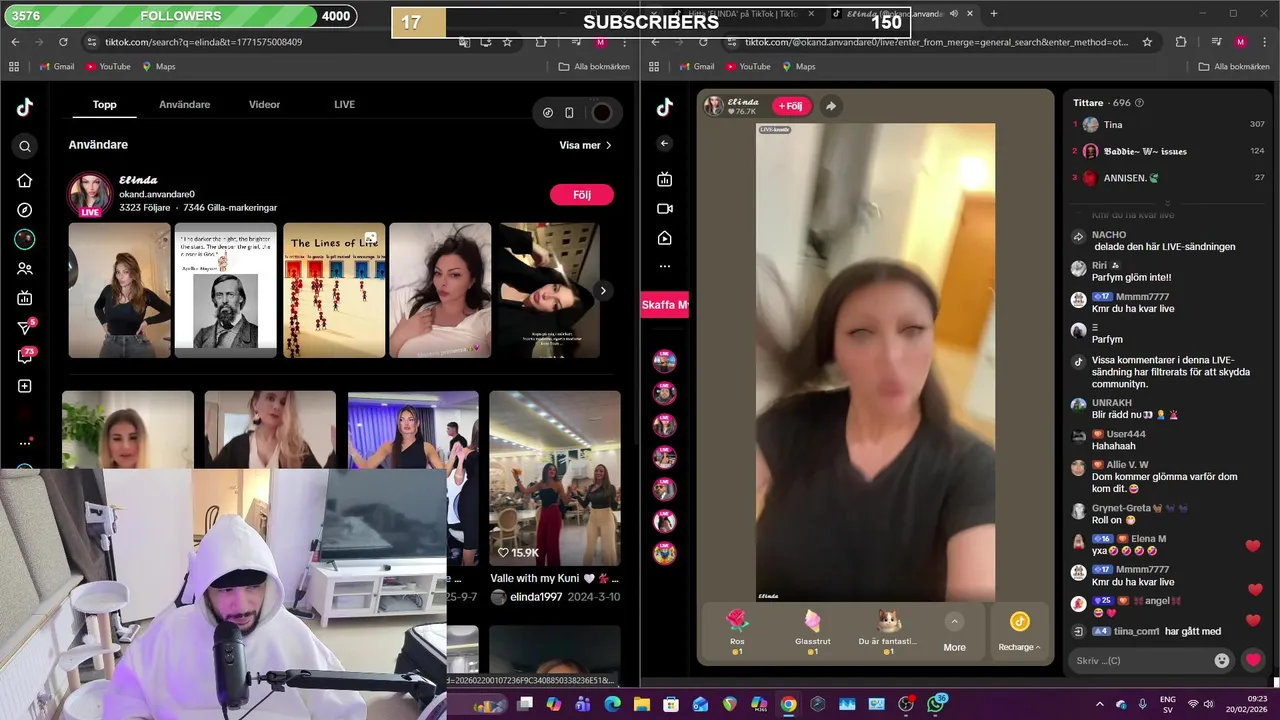Click Gmail bookmark in left browser window
Image resolution: width=1280 pixels, height=720 pixels.
click(57, 66)
